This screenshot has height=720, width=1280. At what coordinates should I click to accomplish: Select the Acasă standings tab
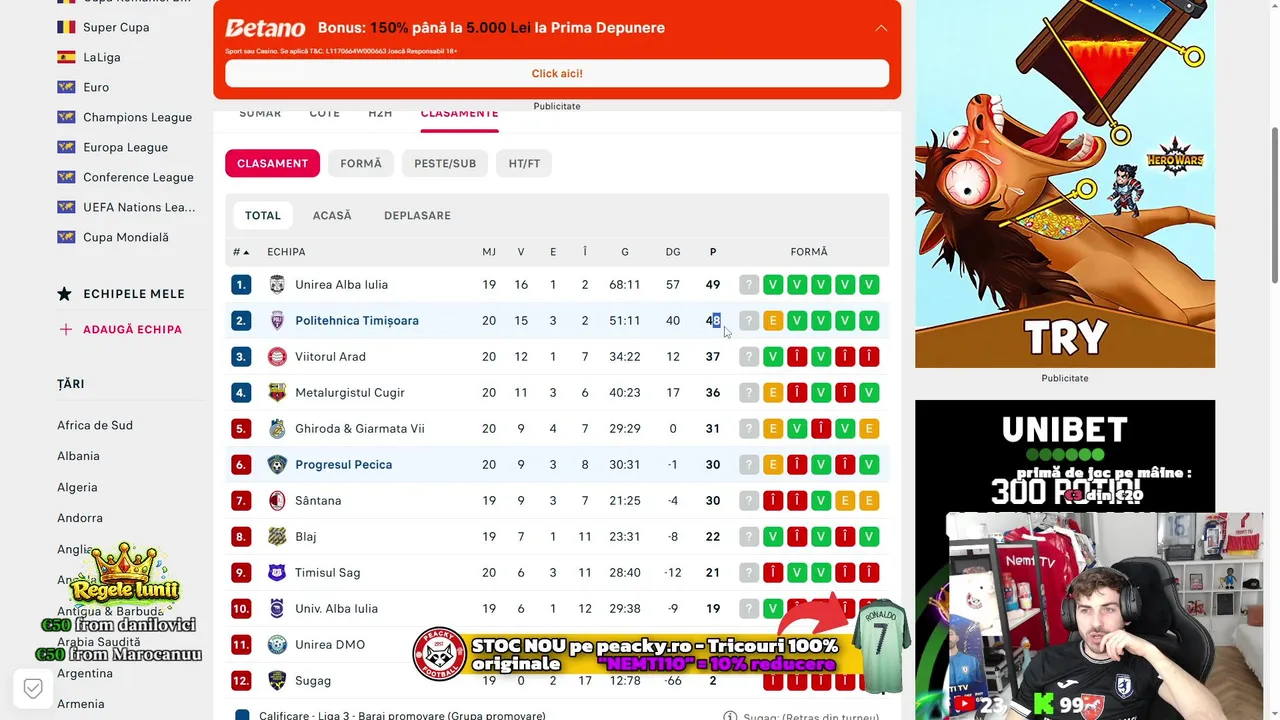(332, 215)
